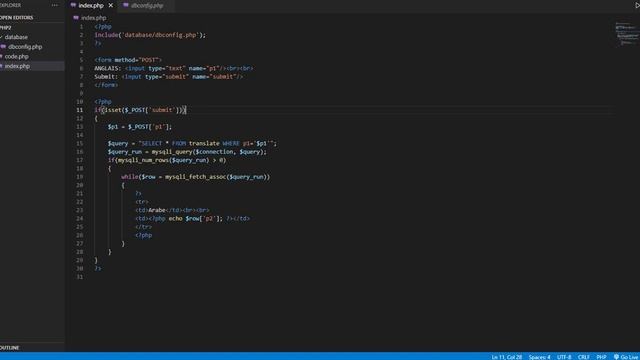The width and height of the screenshot is (640, 360).
Task: Click the $p1 = $_POST['p1'] line
Action: pos(140,127)
